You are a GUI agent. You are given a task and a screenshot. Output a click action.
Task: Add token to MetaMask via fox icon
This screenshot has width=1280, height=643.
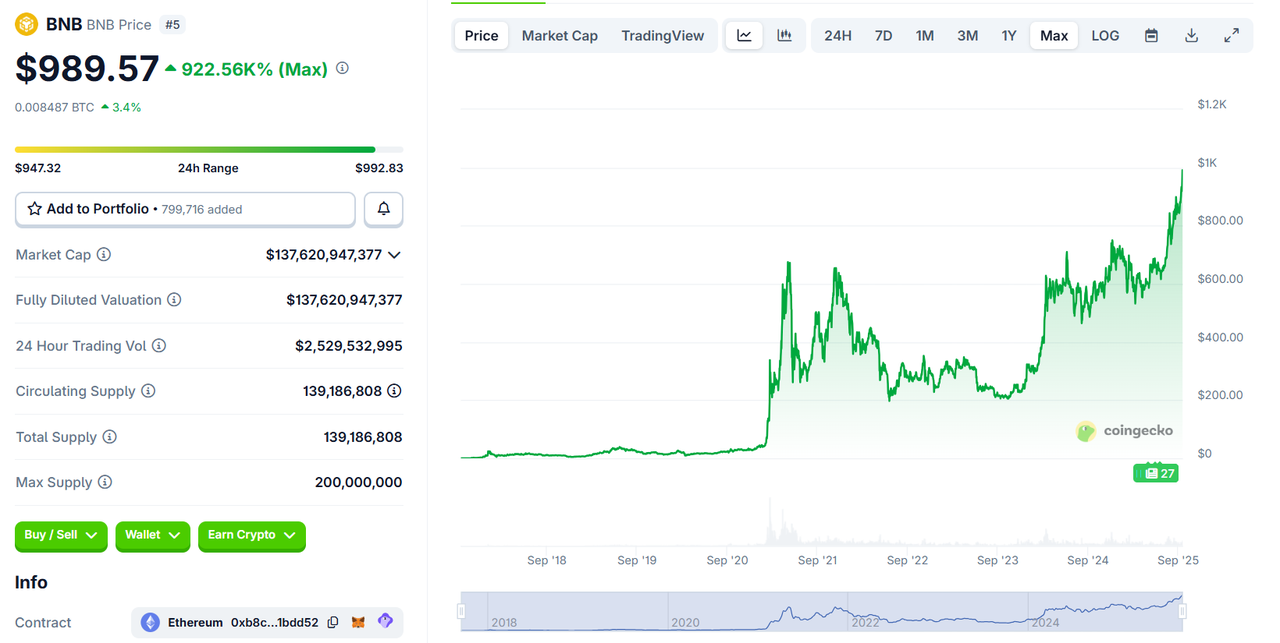point(358,622)
